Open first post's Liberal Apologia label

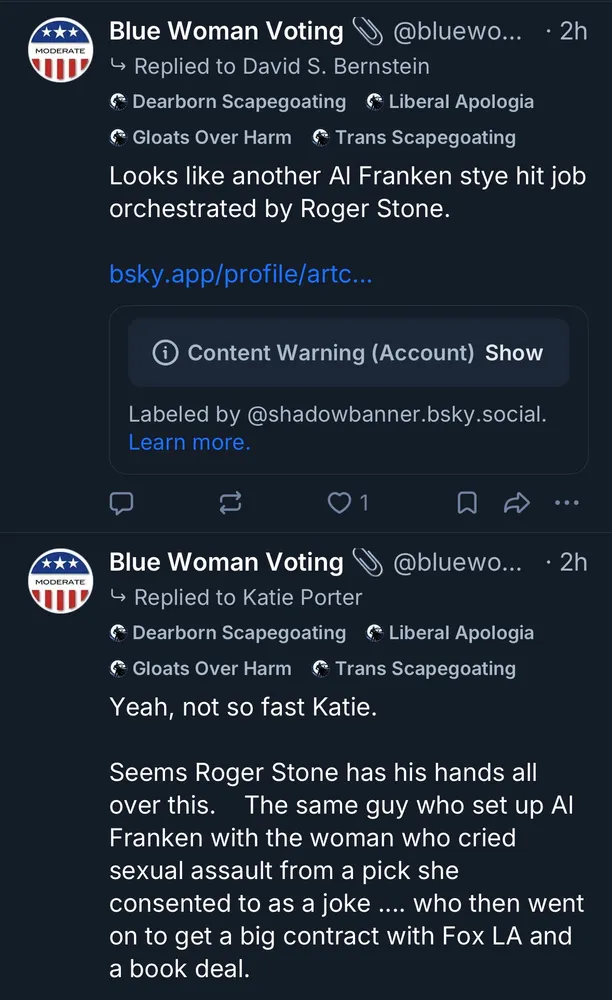point(450,102)
